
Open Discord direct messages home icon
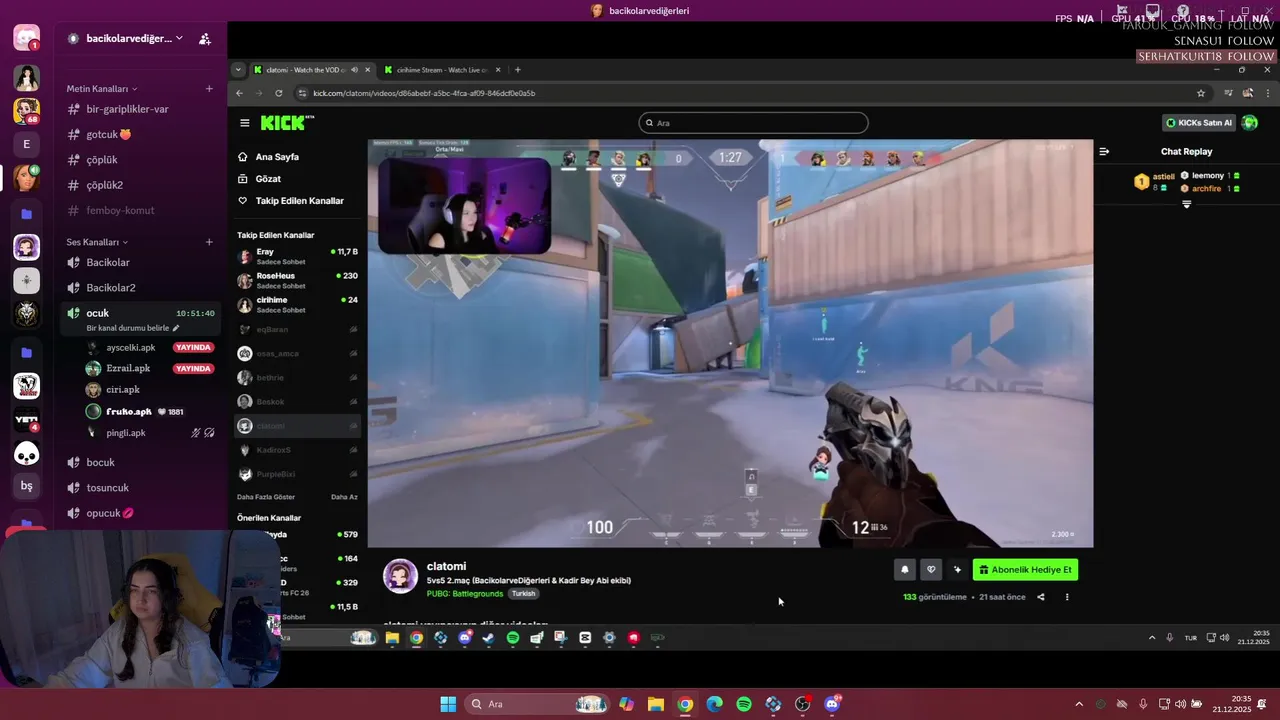27,38
